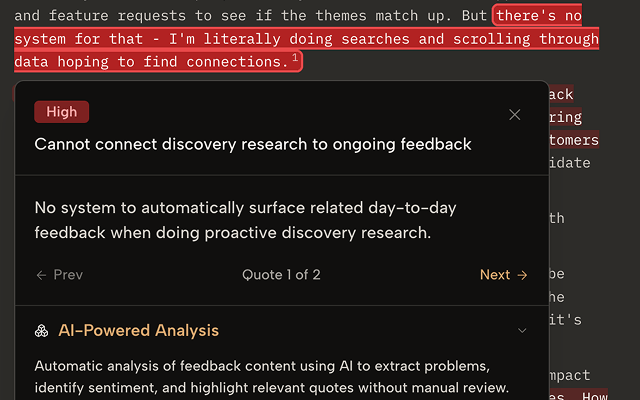Screen dimensions: 640x400
Task: Click highlighted text 'data hoping to find connections.'
Action: coord(151,62)
